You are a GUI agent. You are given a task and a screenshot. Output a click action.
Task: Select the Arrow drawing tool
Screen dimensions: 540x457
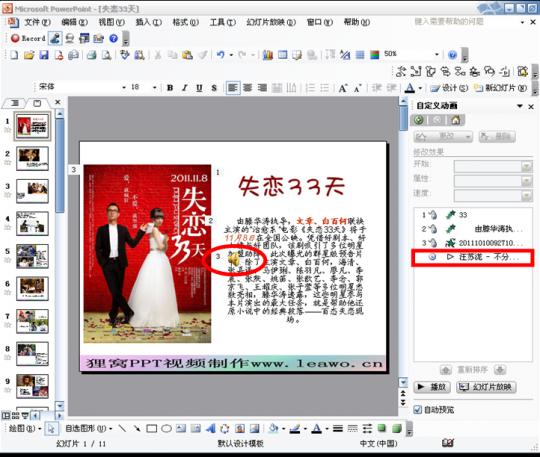click(x=137, y=429)
